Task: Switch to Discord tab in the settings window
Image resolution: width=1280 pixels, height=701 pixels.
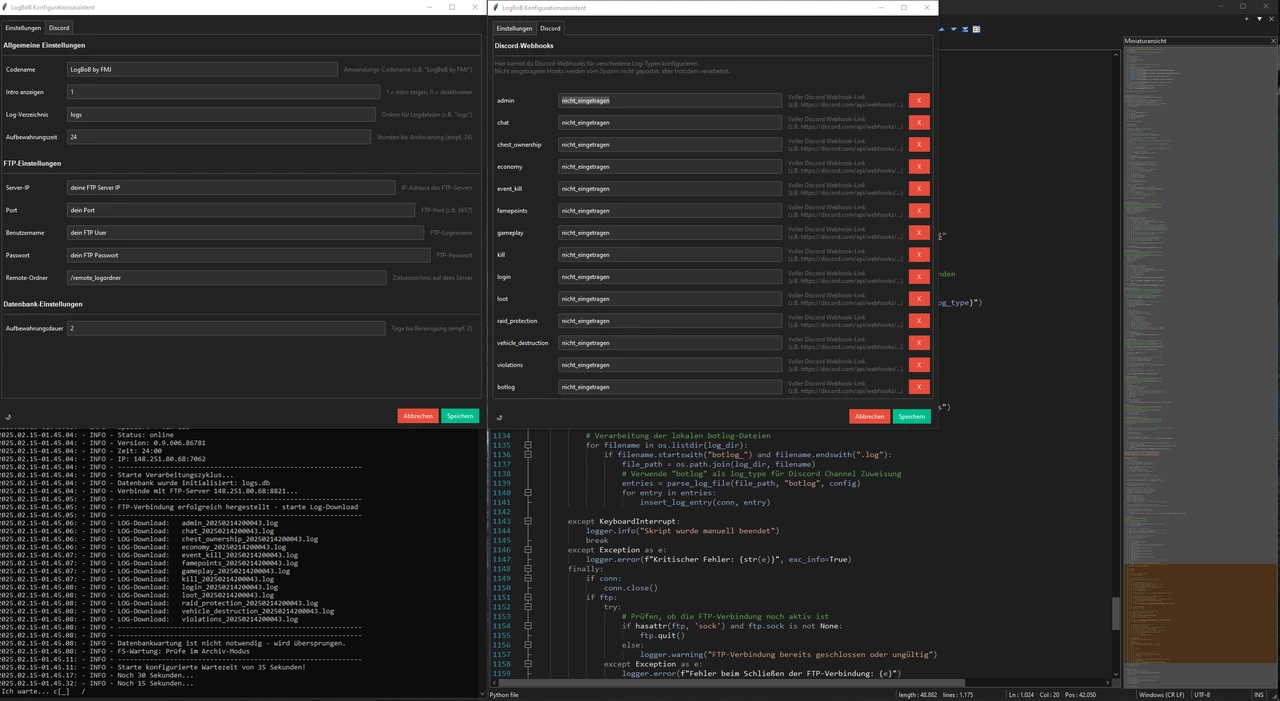Action: [59, 28]
